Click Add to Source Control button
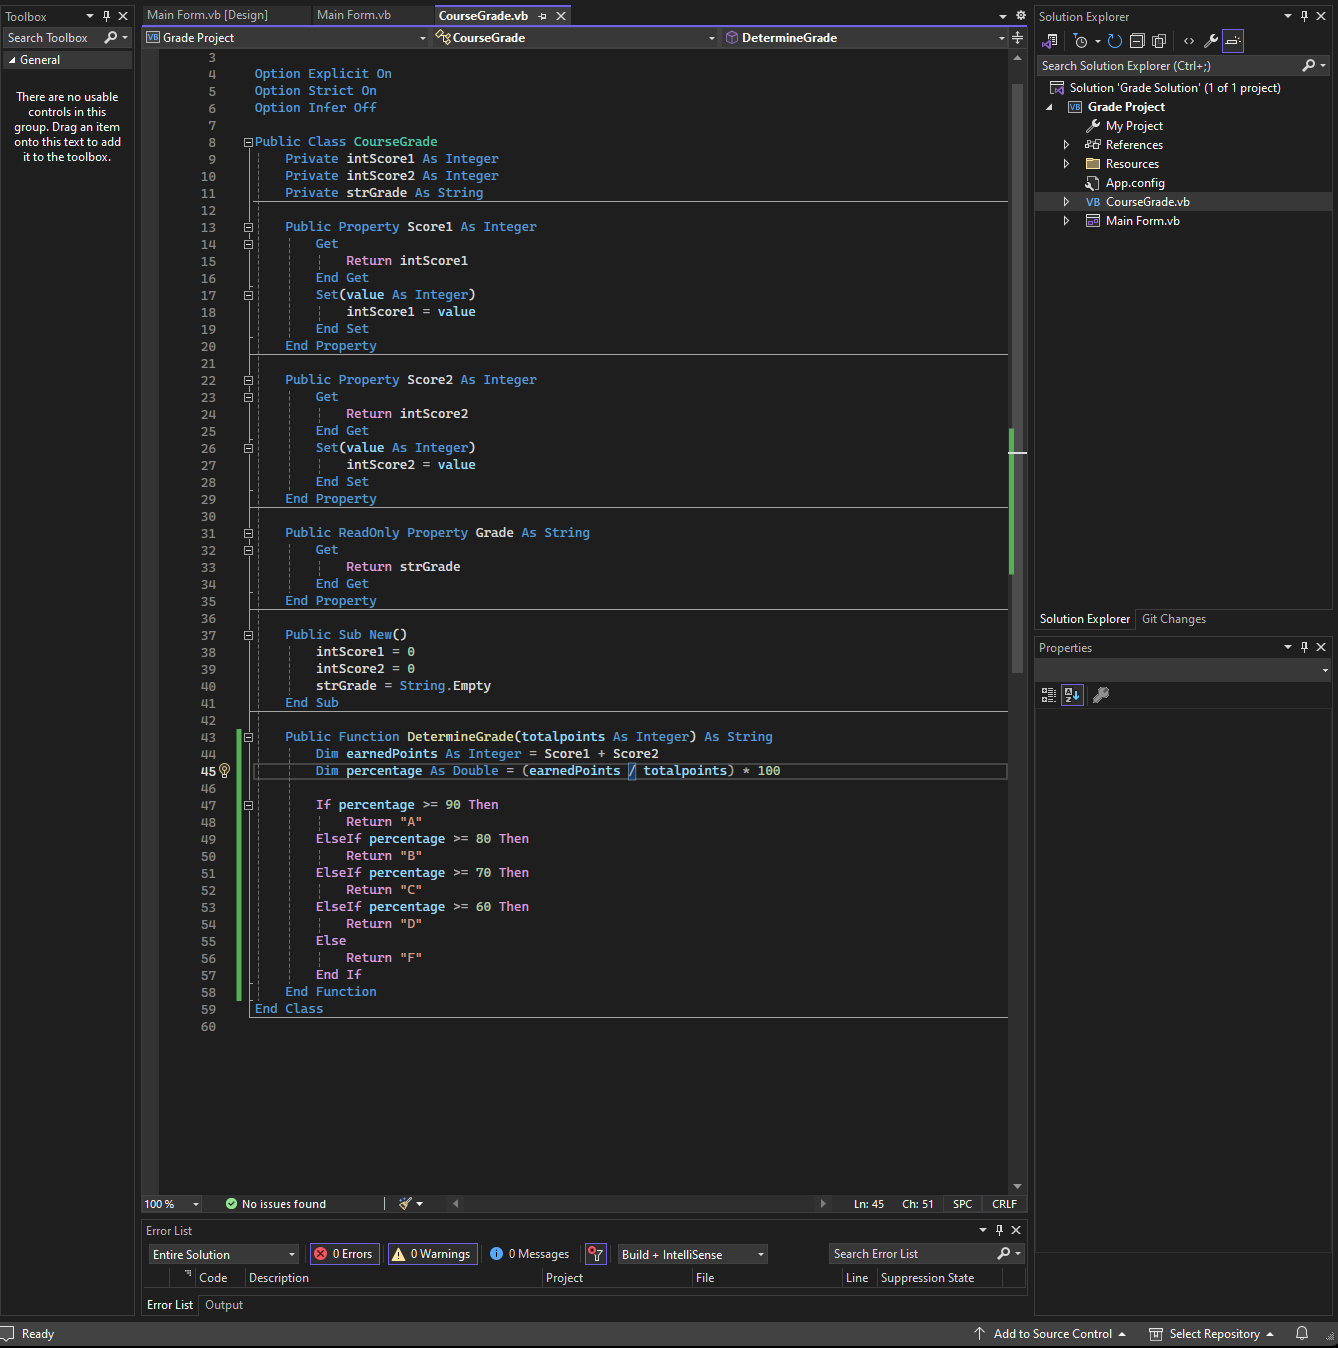This screenshot has width=1338, height=1348. point(1051,1333)
